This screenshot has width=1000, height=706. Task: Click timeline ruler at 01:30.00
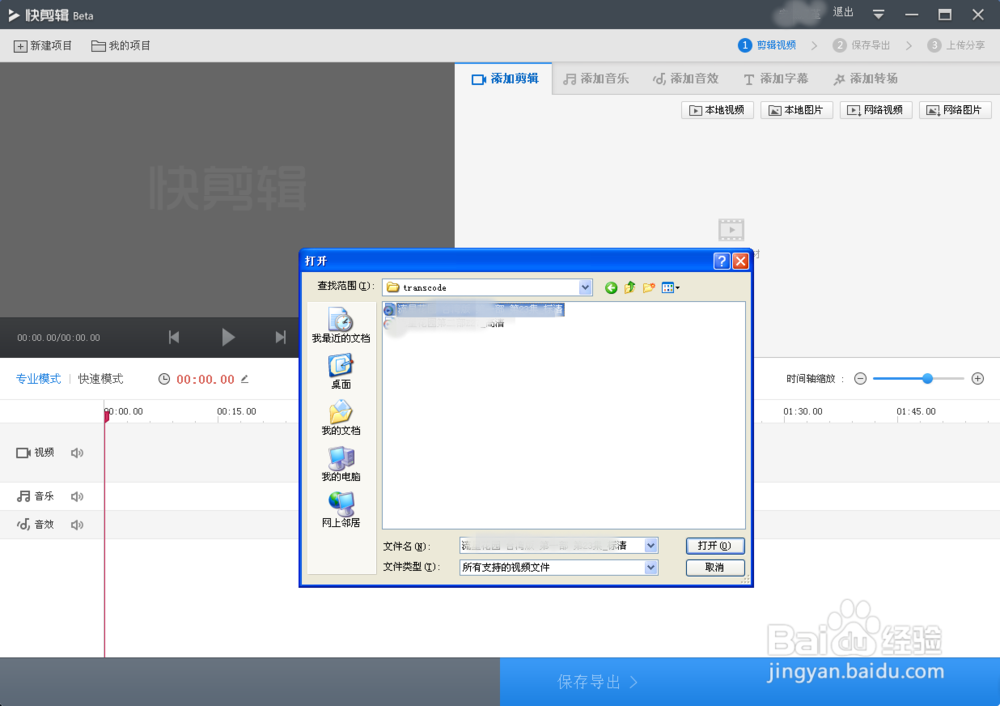pyautogui.click(x=802, y=412)
